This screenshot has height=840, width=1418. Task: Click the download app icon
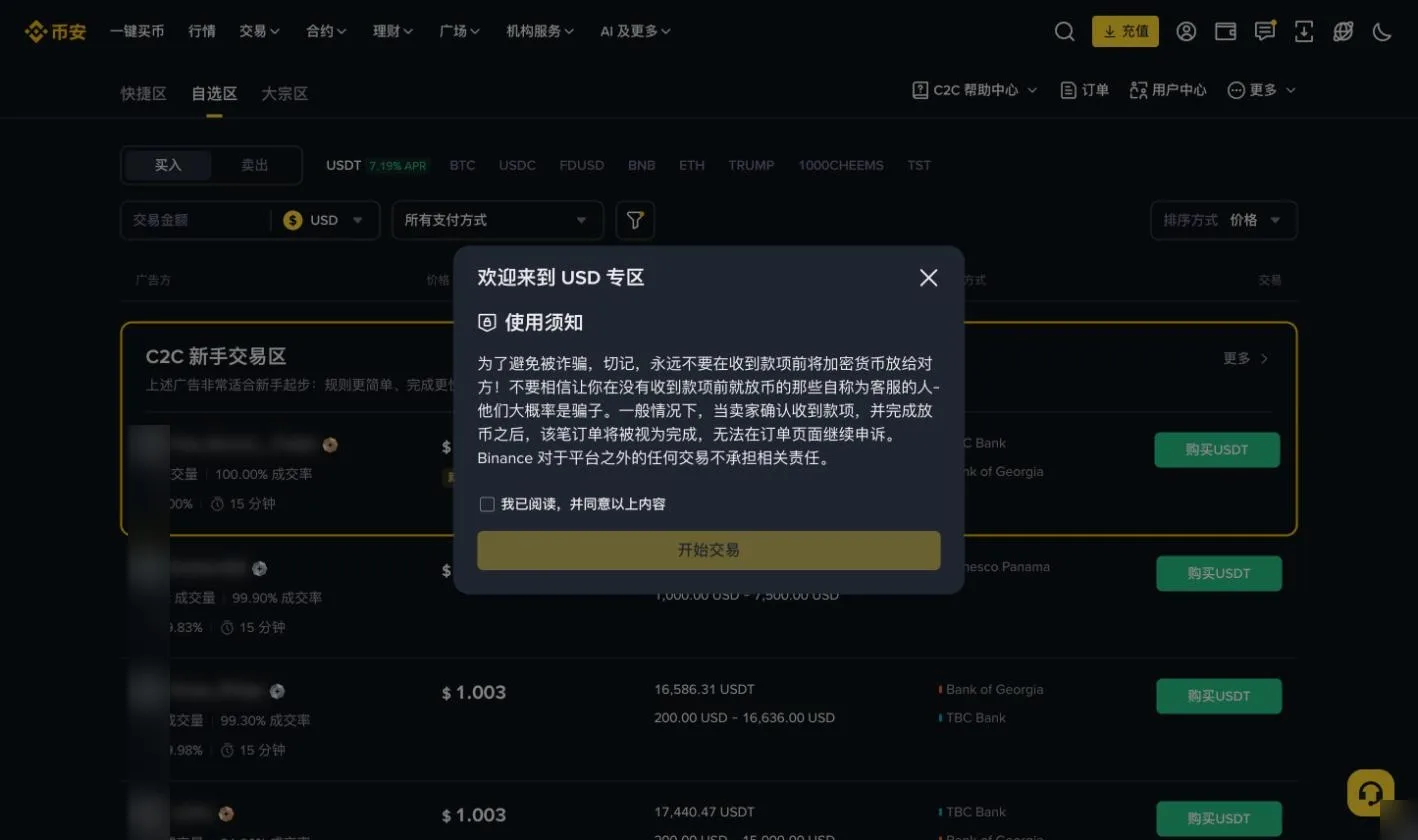[1304, 31]
